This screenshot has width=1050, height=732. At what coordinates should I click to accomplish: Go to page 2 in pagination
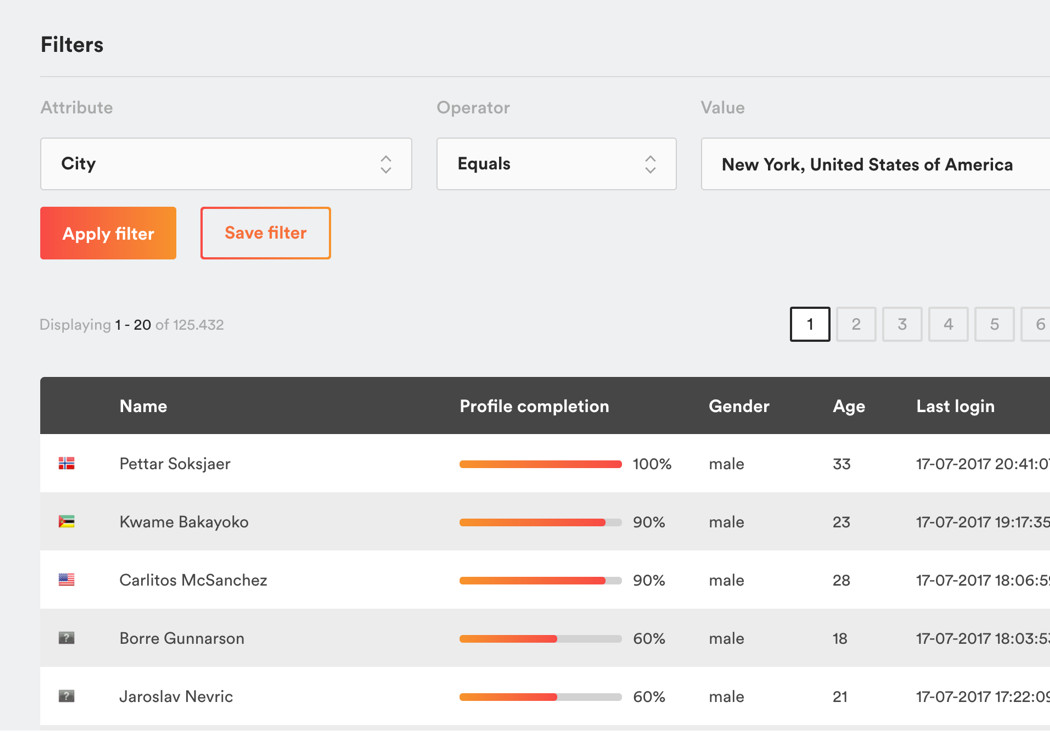[856, 324]
